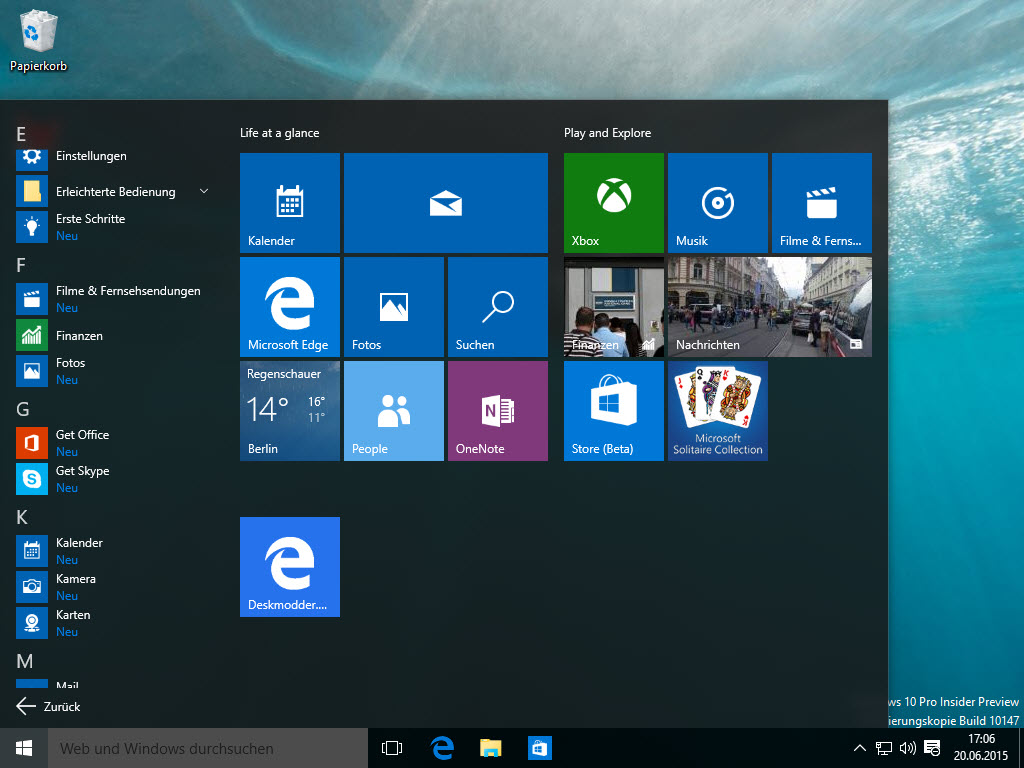Launch the OneNote tile
The height and width of the screenshot is (768, 1024).
click(498, 411)
